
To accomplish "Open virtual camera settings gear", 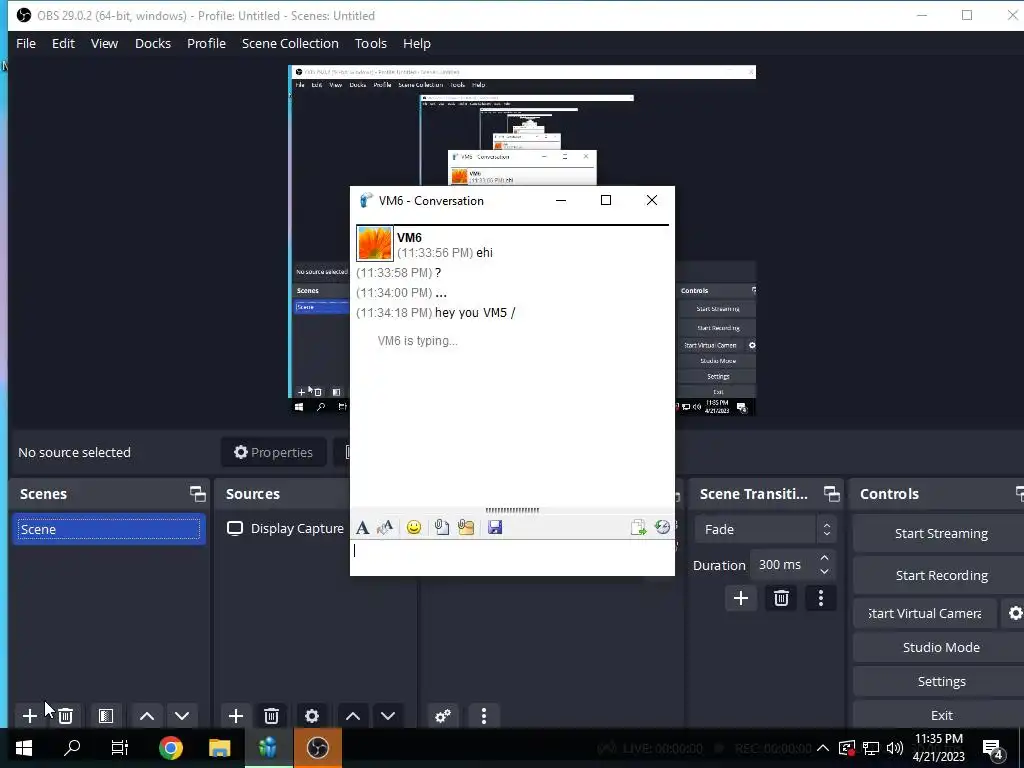I will pos(1014,613).
